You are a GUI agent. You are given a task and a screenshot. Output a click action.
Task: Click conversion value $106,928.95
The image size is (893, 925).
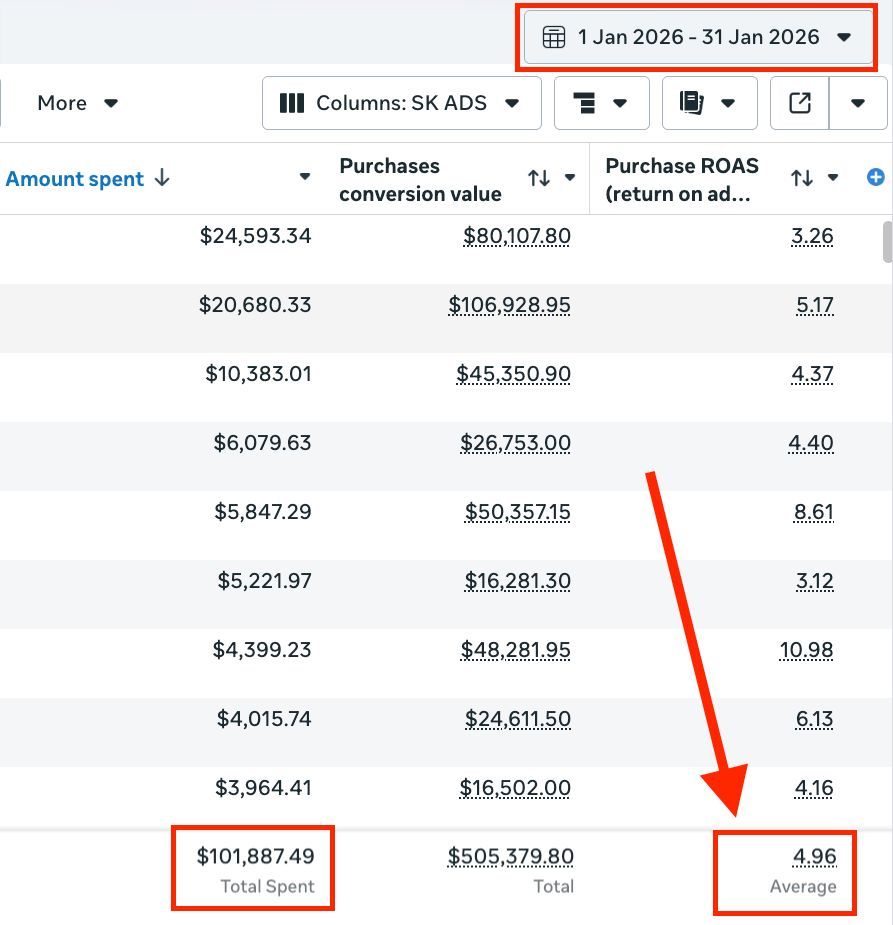(x=510, y=305)
